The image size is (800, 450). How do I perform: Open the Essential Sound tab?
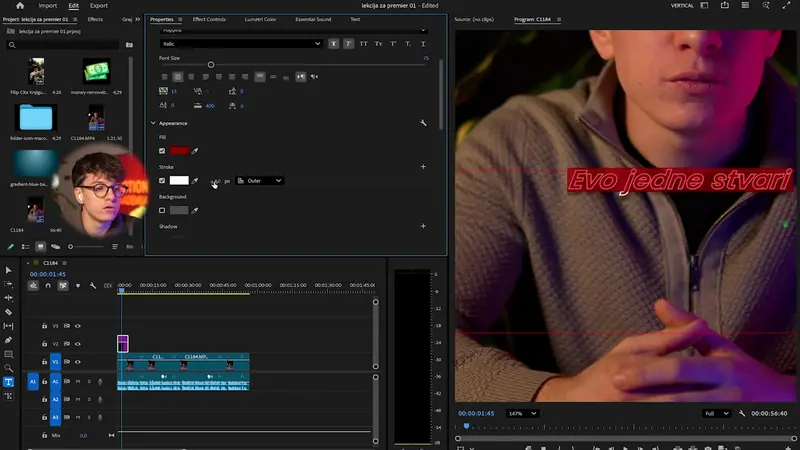(x=313, y=19)
